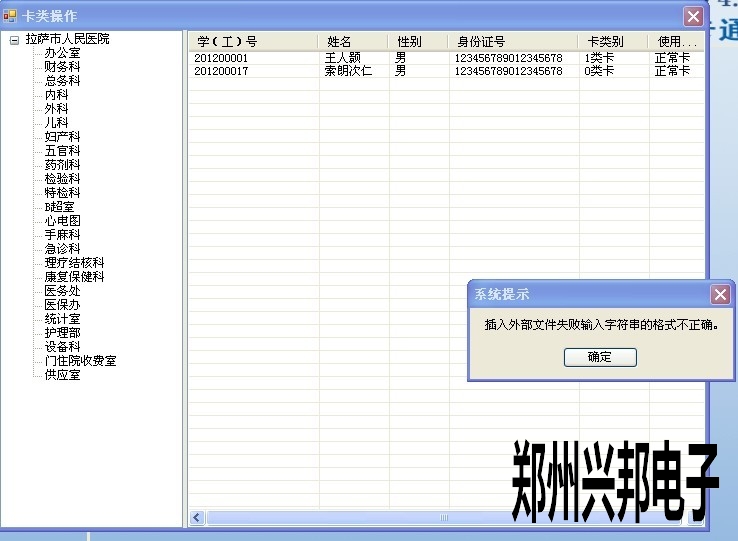Click the 1类卡 cell
738x541 pixels.
[x=599, y=58]
